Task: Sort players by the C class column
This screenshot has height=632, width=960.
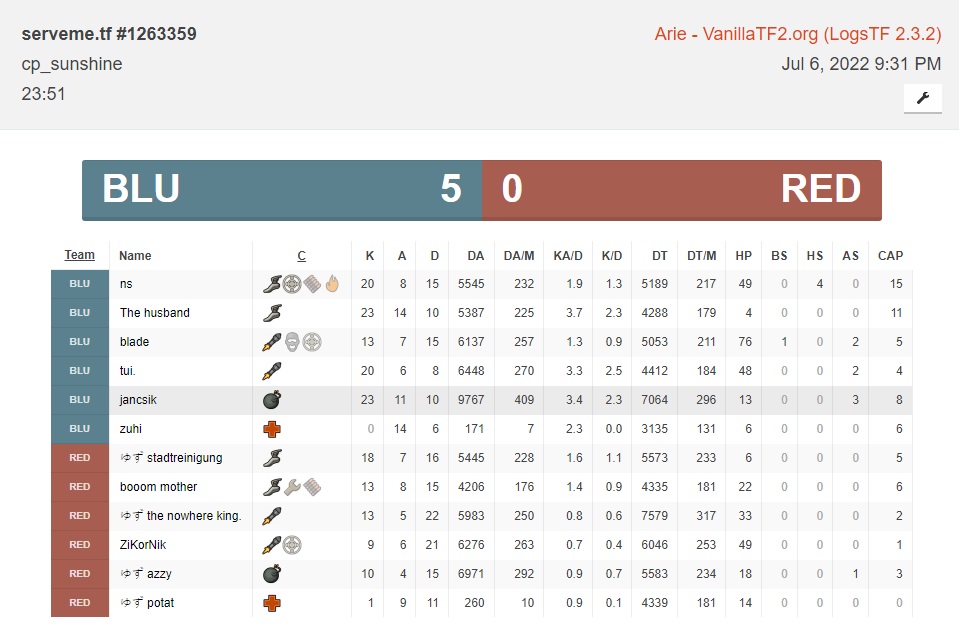Action: (x=301, y=256)
